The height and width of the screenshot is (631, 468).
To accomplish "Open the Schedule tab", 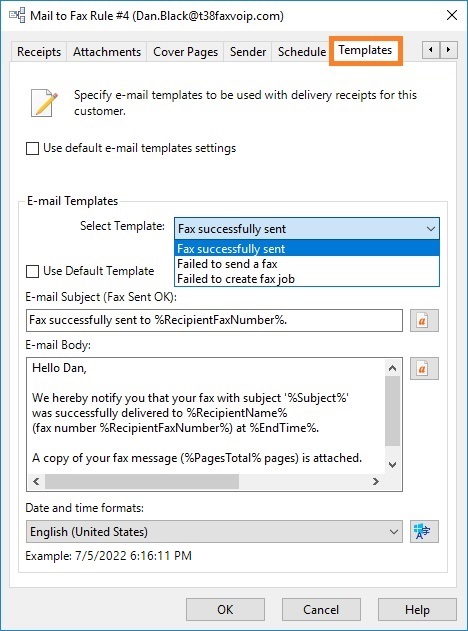I will [x=302, y=52].
